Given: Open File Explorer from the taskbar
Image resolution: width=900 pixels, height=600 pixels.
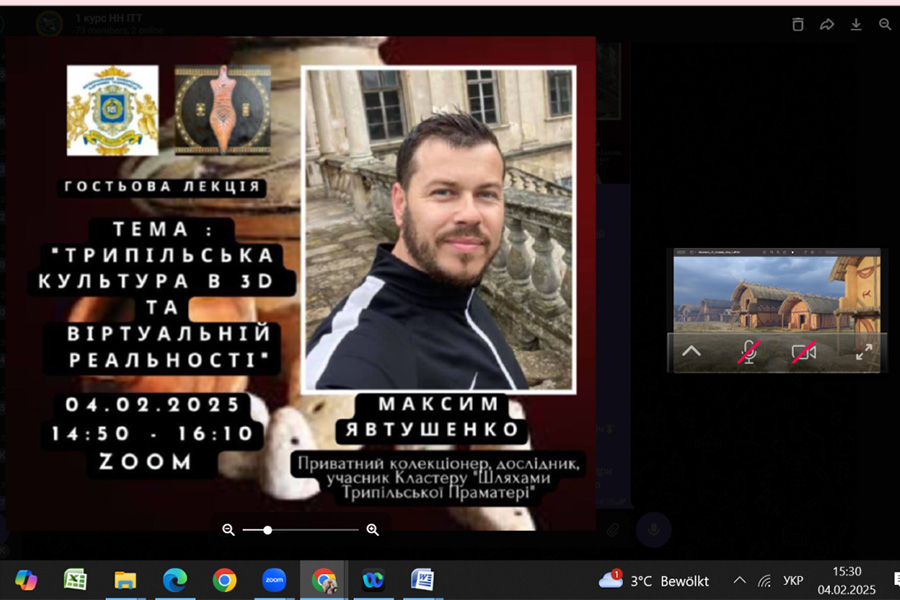Looking at the screenshot, I should click(125, 580).
